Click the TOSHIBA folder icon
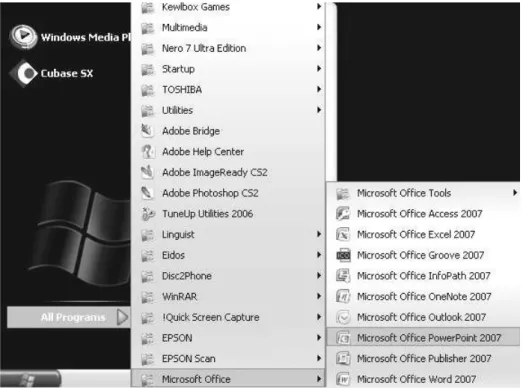523x389 pixels. (x=148, y=90)
